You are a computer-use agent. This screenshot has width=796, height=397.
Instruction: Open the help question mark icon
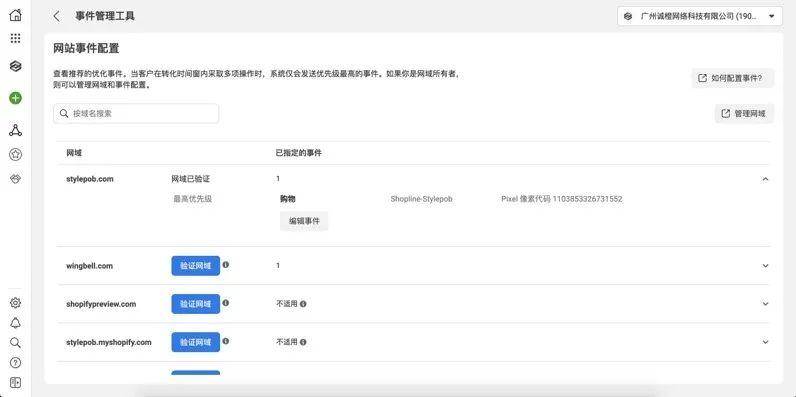point(16,362)
